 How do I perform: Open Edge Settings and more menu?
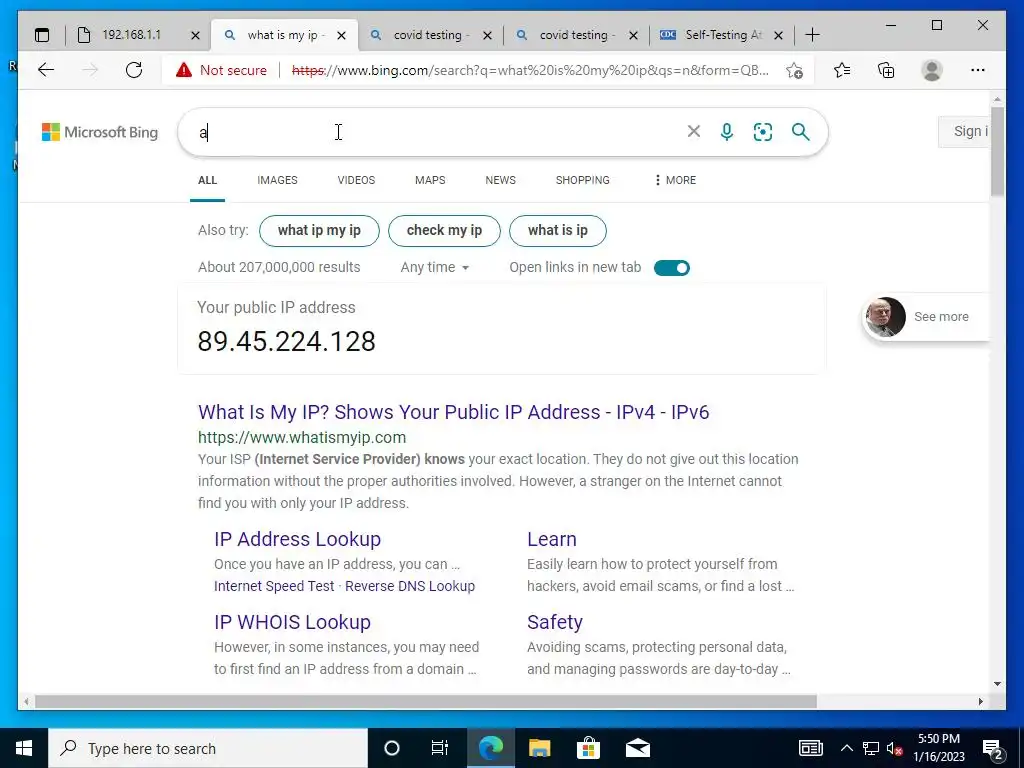click(x=978, y=70)
